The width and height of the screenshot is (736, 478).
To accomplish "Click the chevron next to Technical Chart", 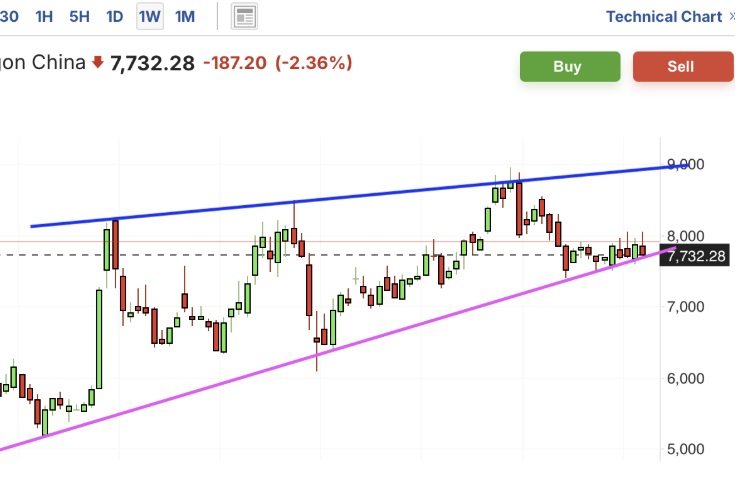I will pyautogui.click(x=731, y=16).
